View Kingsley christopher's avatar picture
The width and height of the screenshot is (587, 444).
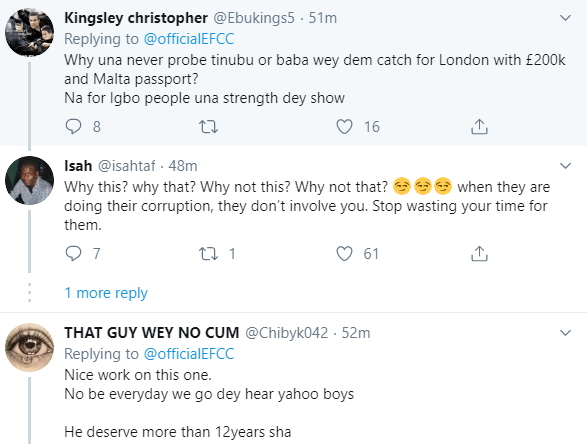tap(29, 33)
